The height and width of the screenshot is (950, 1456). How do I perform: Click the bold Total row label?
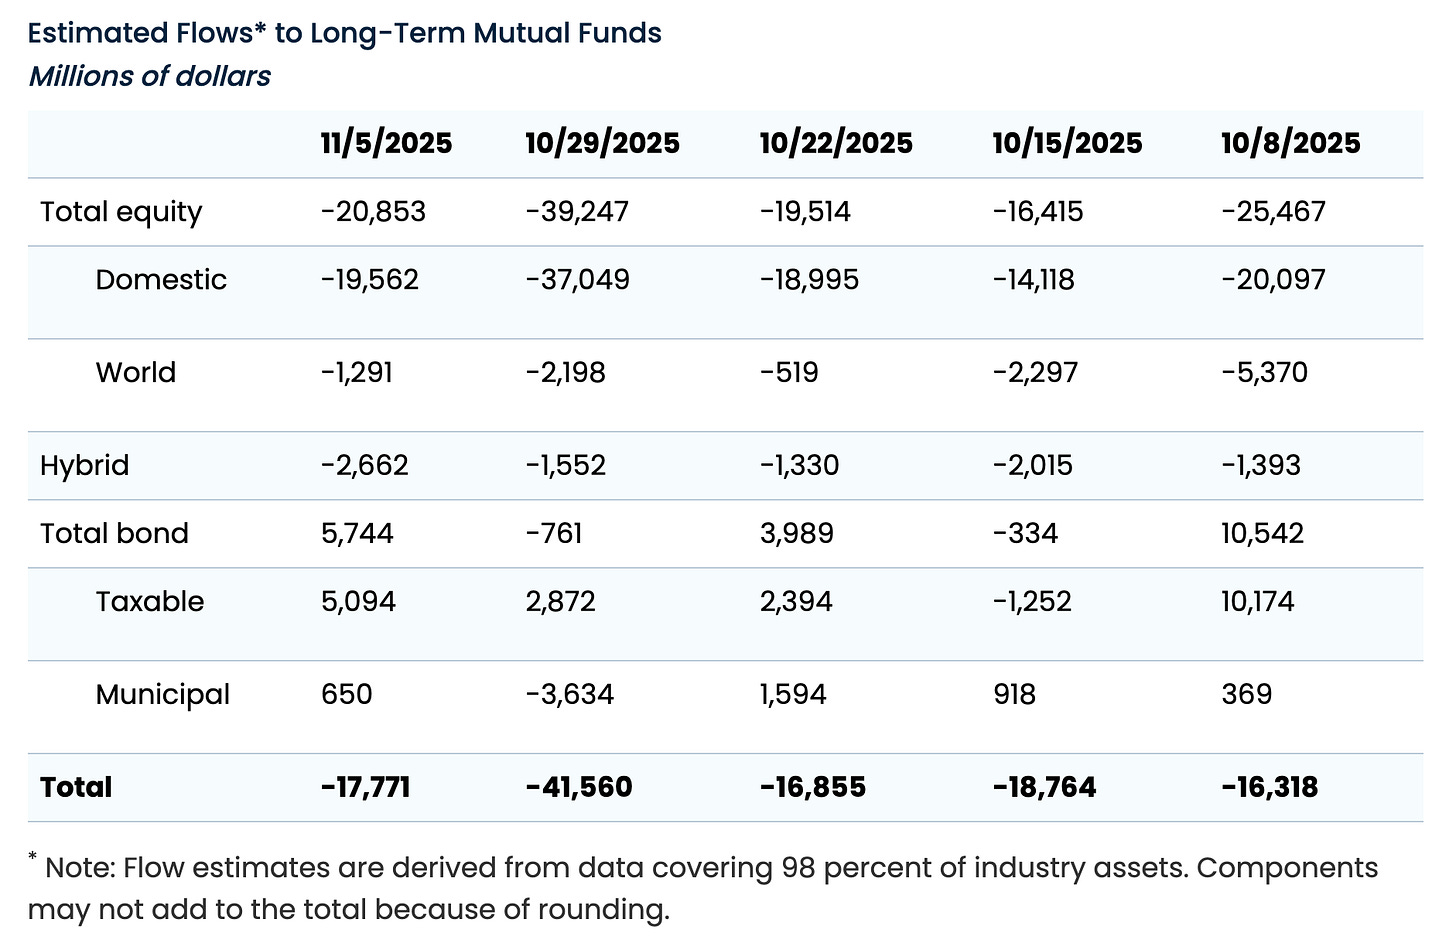coord(76,787)
